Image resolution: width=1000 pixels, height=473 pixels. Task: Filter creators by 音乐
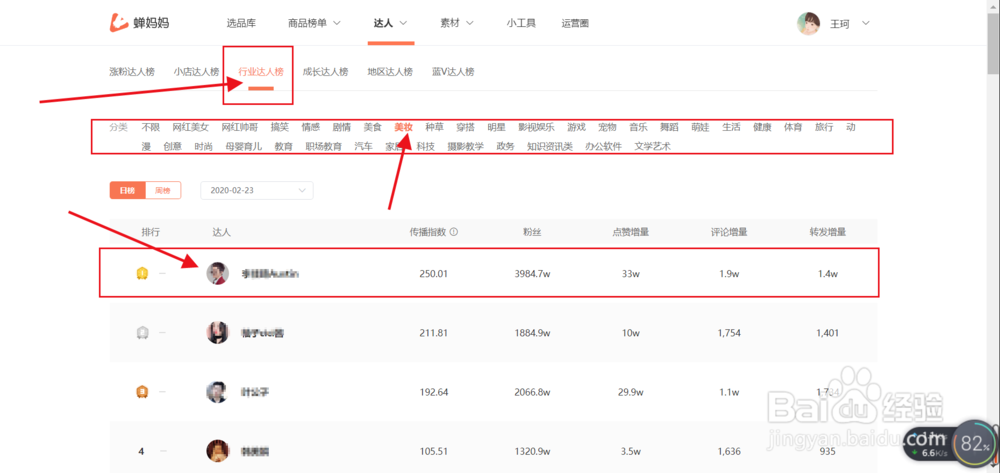[638, 127]
